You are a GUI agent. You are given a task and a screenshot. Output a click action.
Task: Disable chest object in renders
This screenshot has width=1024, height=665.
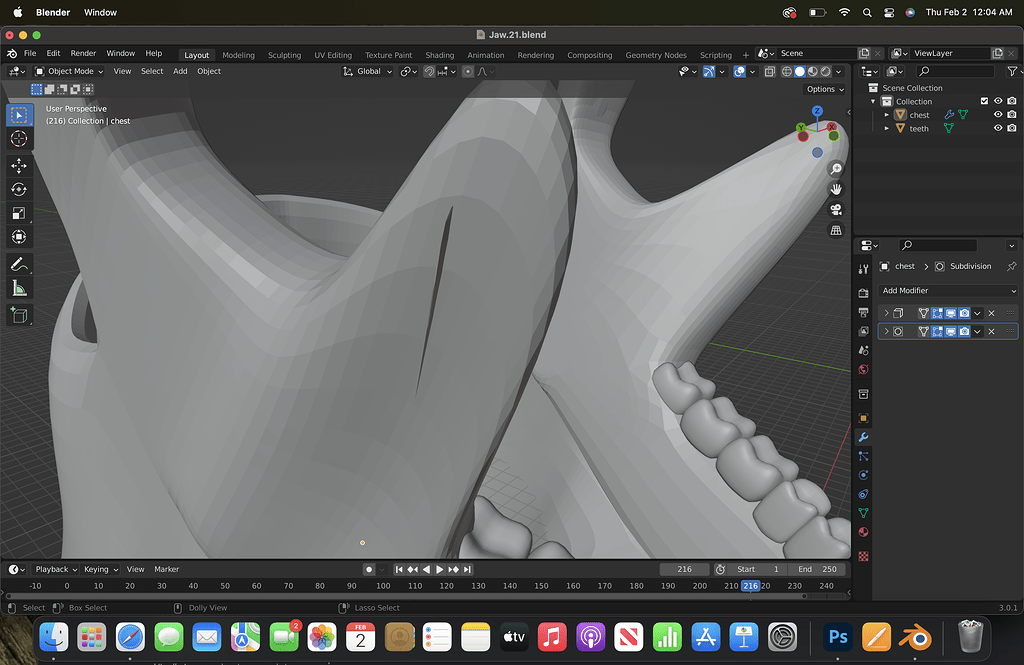(1012, 115)
